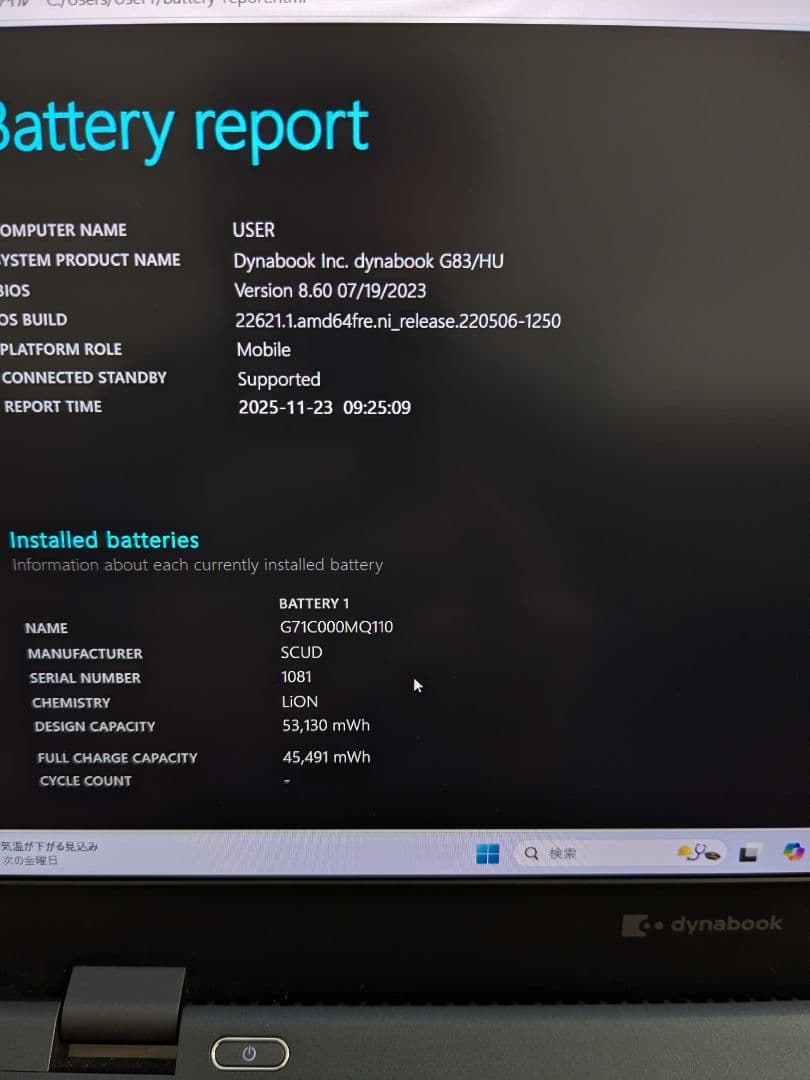Click the Installed batteries section heading
810x1080 pixels.
[103, 539]
